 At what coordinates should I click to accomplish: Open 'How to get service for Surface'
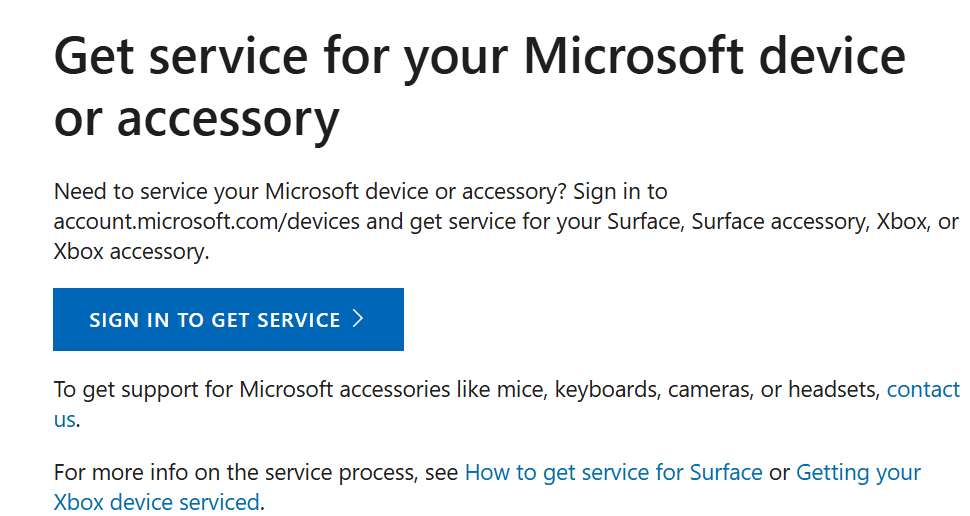(x=613, y=472)
